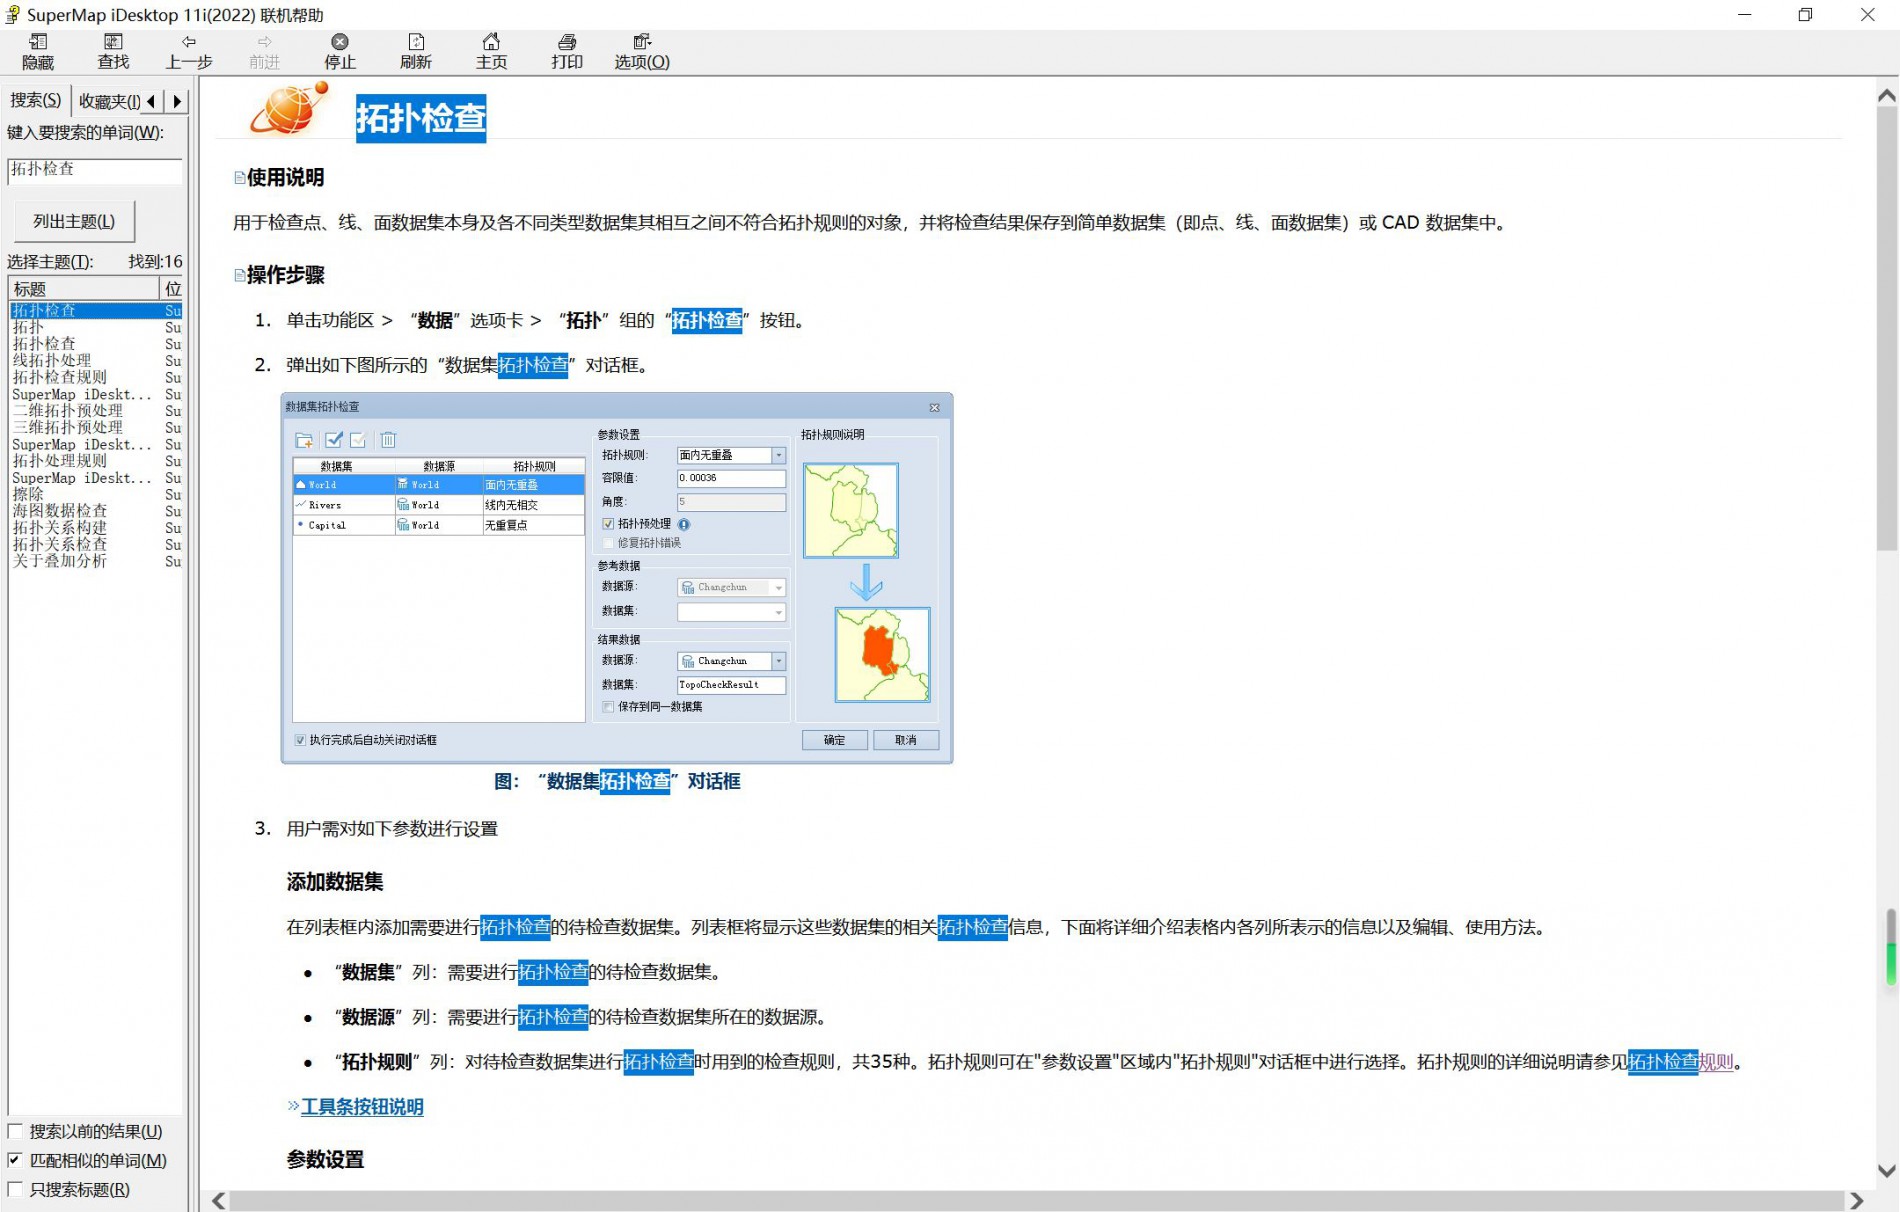Screen dimensions: 1900x1212
Task: Click the invert selection icon in dialog image
Action: [358, 440]
